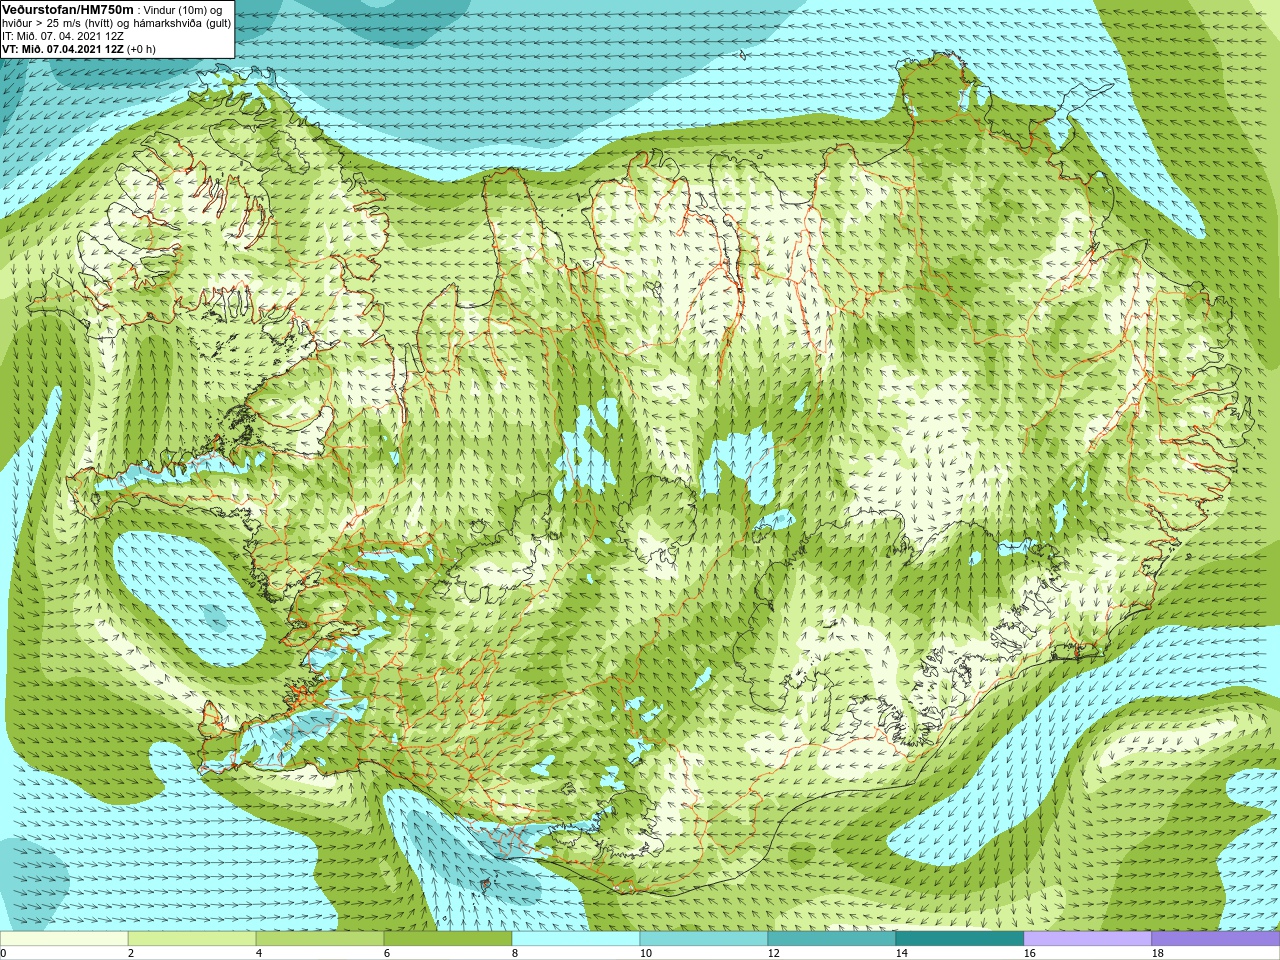Click the legend label '14'
The image size is (1280, 960).
coord(901,954)
